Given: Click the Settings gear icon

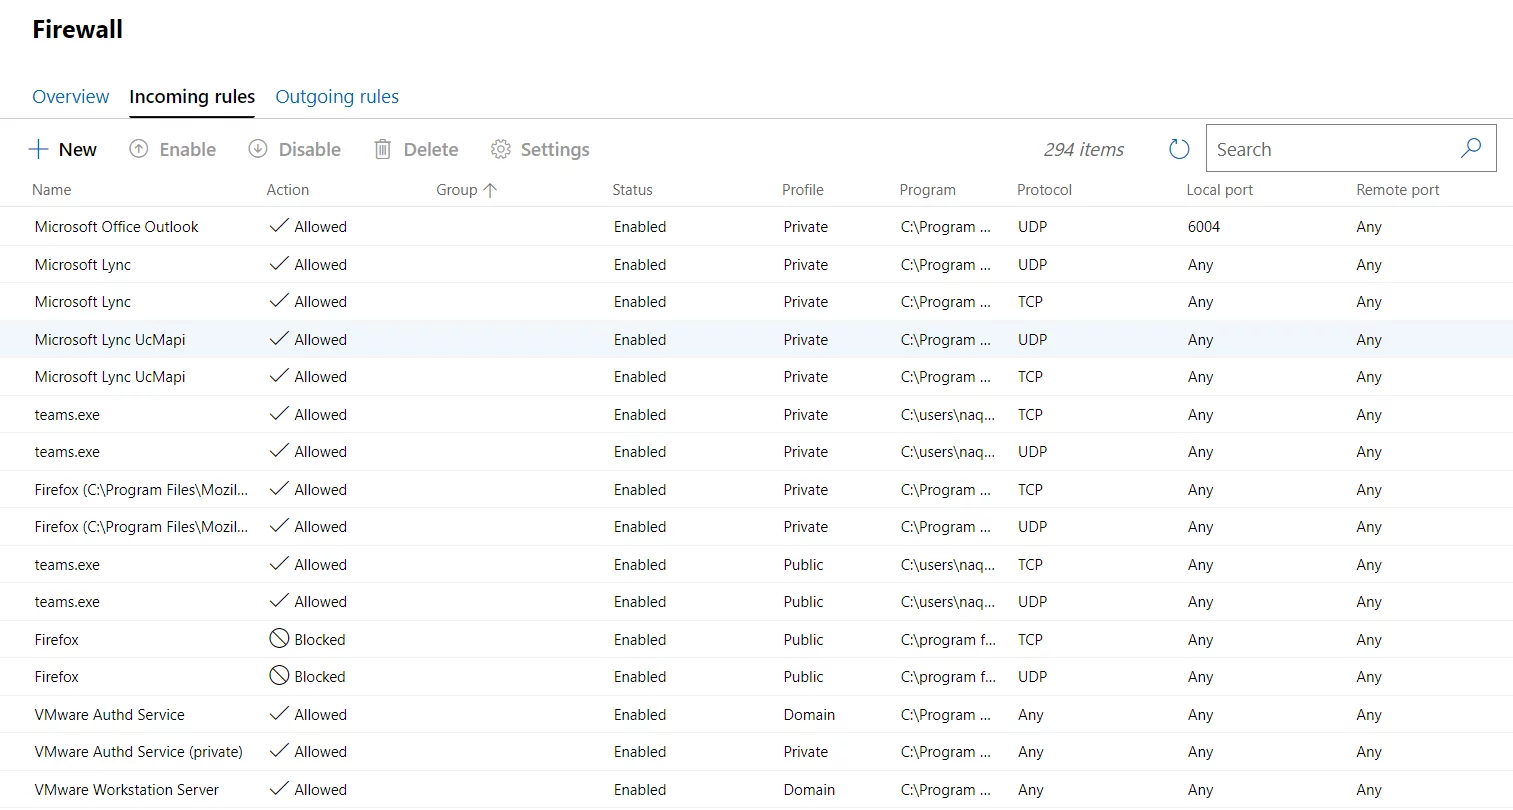Looking at the screenshot, I should 501,149.
